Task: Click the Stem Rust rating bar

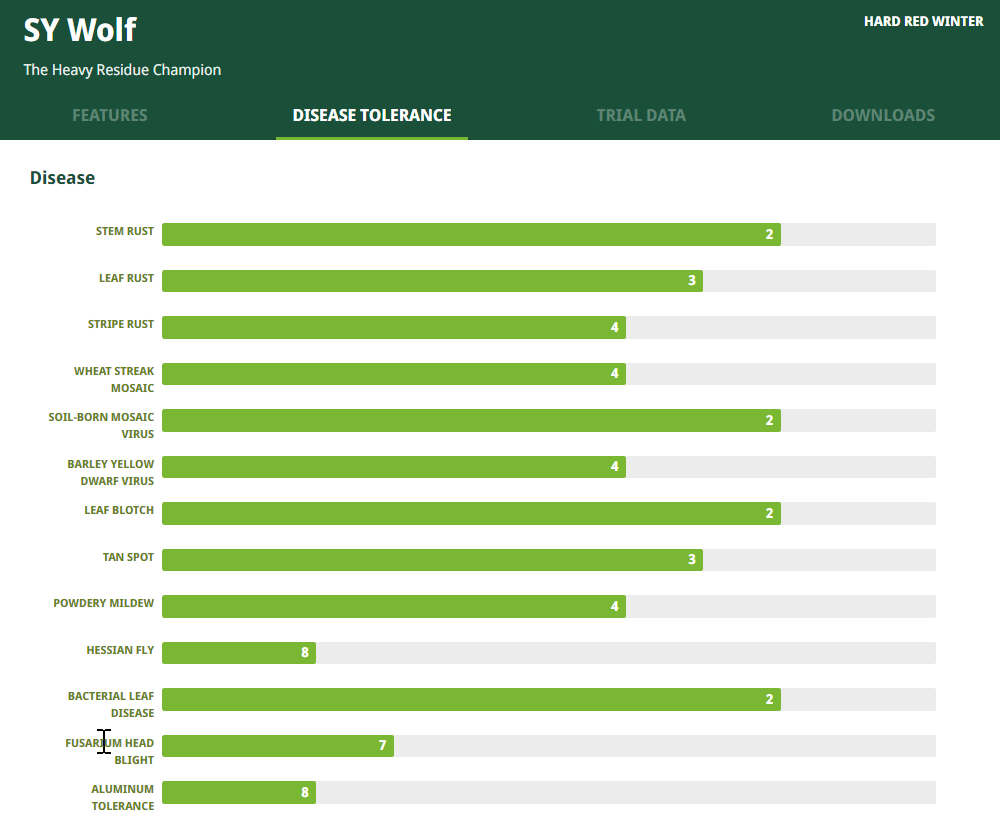Action: [548, 234]
